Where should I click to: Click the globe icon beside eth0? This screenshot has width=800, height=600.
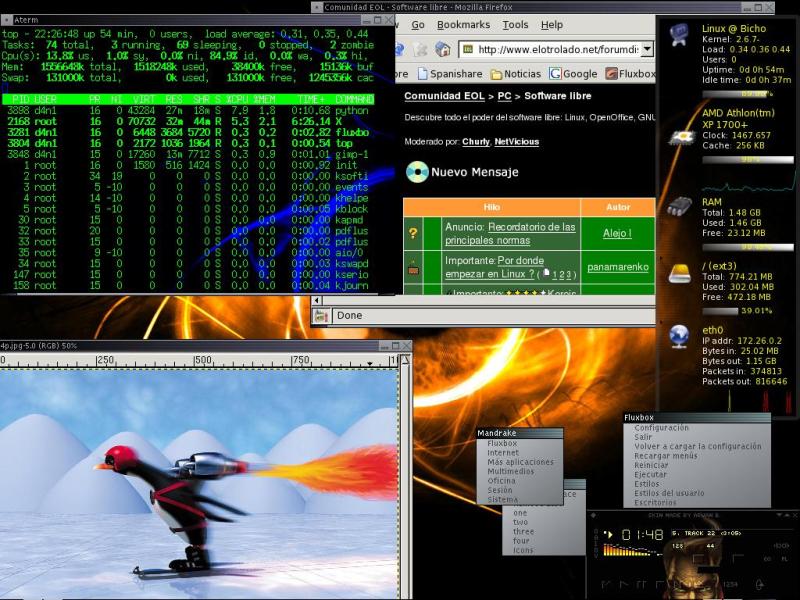pos(680,337)
